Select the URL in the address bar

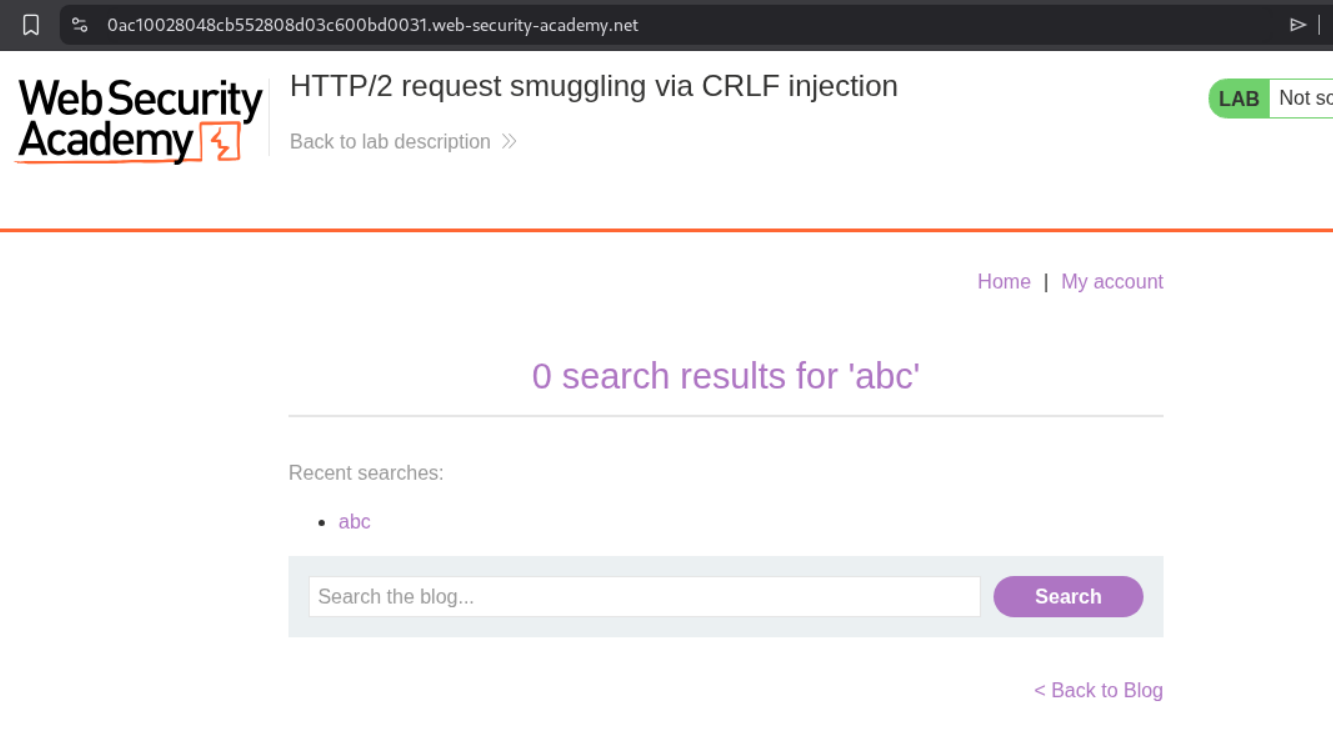372,25
